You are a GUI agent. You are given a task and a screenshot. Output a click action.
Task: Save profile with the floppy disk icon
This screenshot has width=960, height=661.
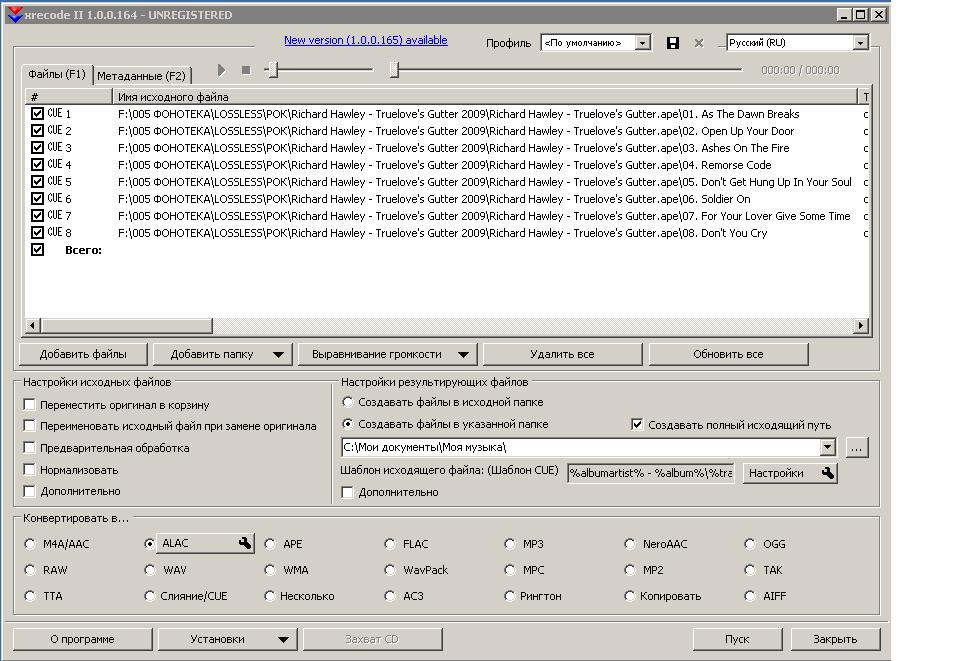coord(673,43)
